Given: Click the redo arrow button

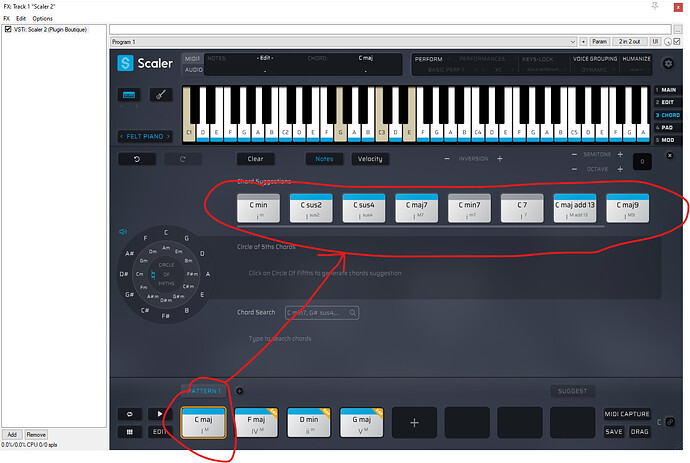Looking at the screenshot, I should [x=183, y=159].
